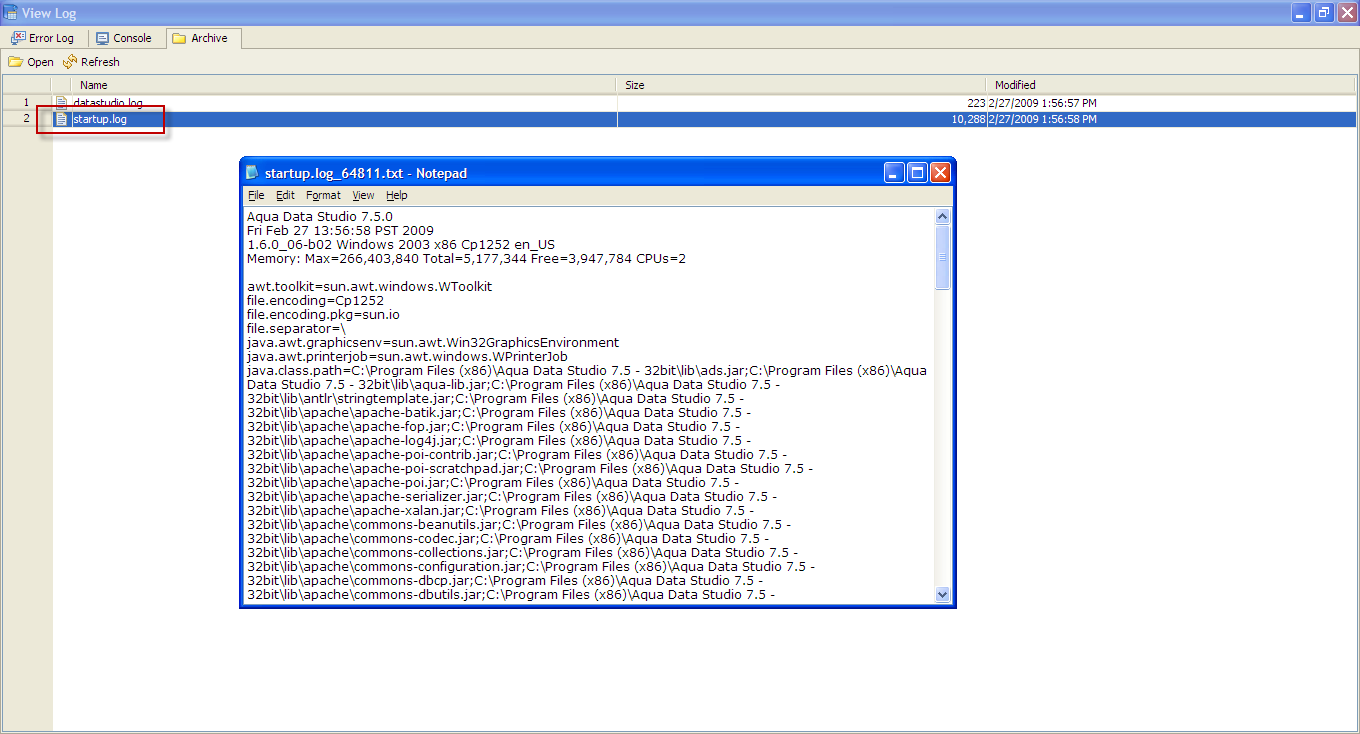Click the Notepad vertical scrollbar thumb
1360x734 pixels.
942,258
